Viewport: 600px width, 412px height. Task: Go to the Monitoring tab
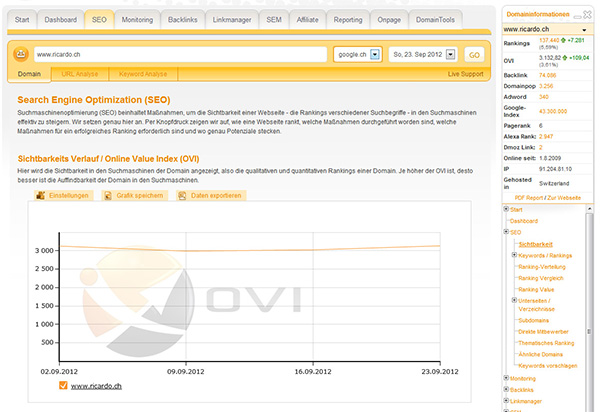[x=137, y=20]
